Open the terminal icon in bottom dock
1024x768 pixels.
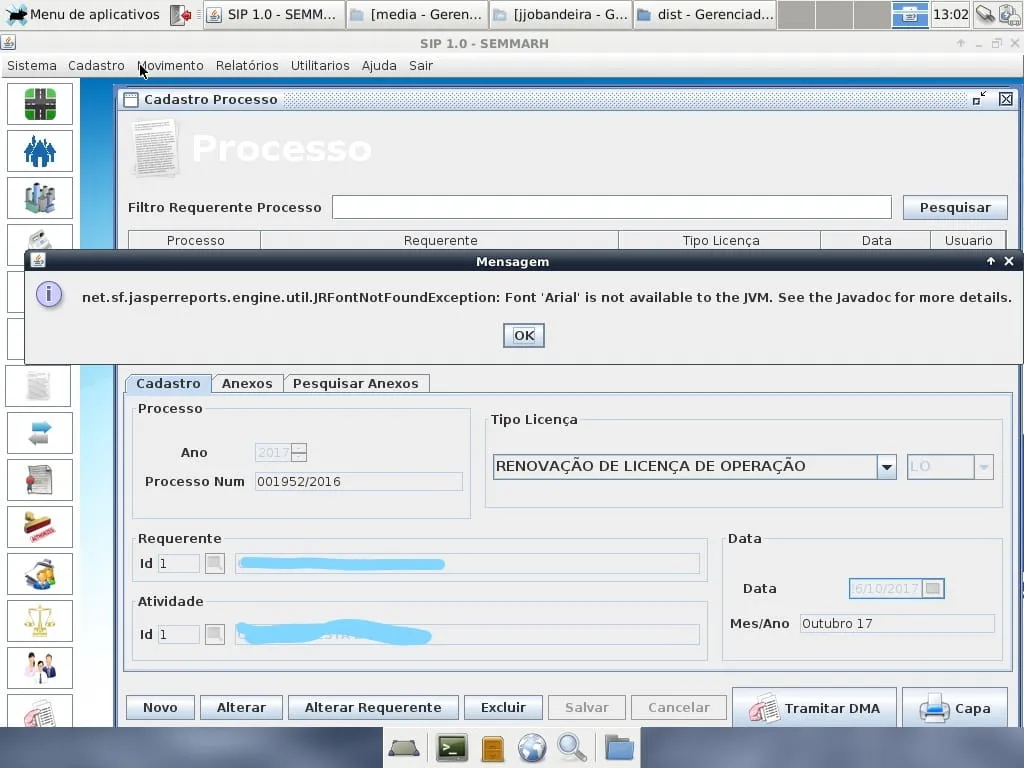pos(453,748)
